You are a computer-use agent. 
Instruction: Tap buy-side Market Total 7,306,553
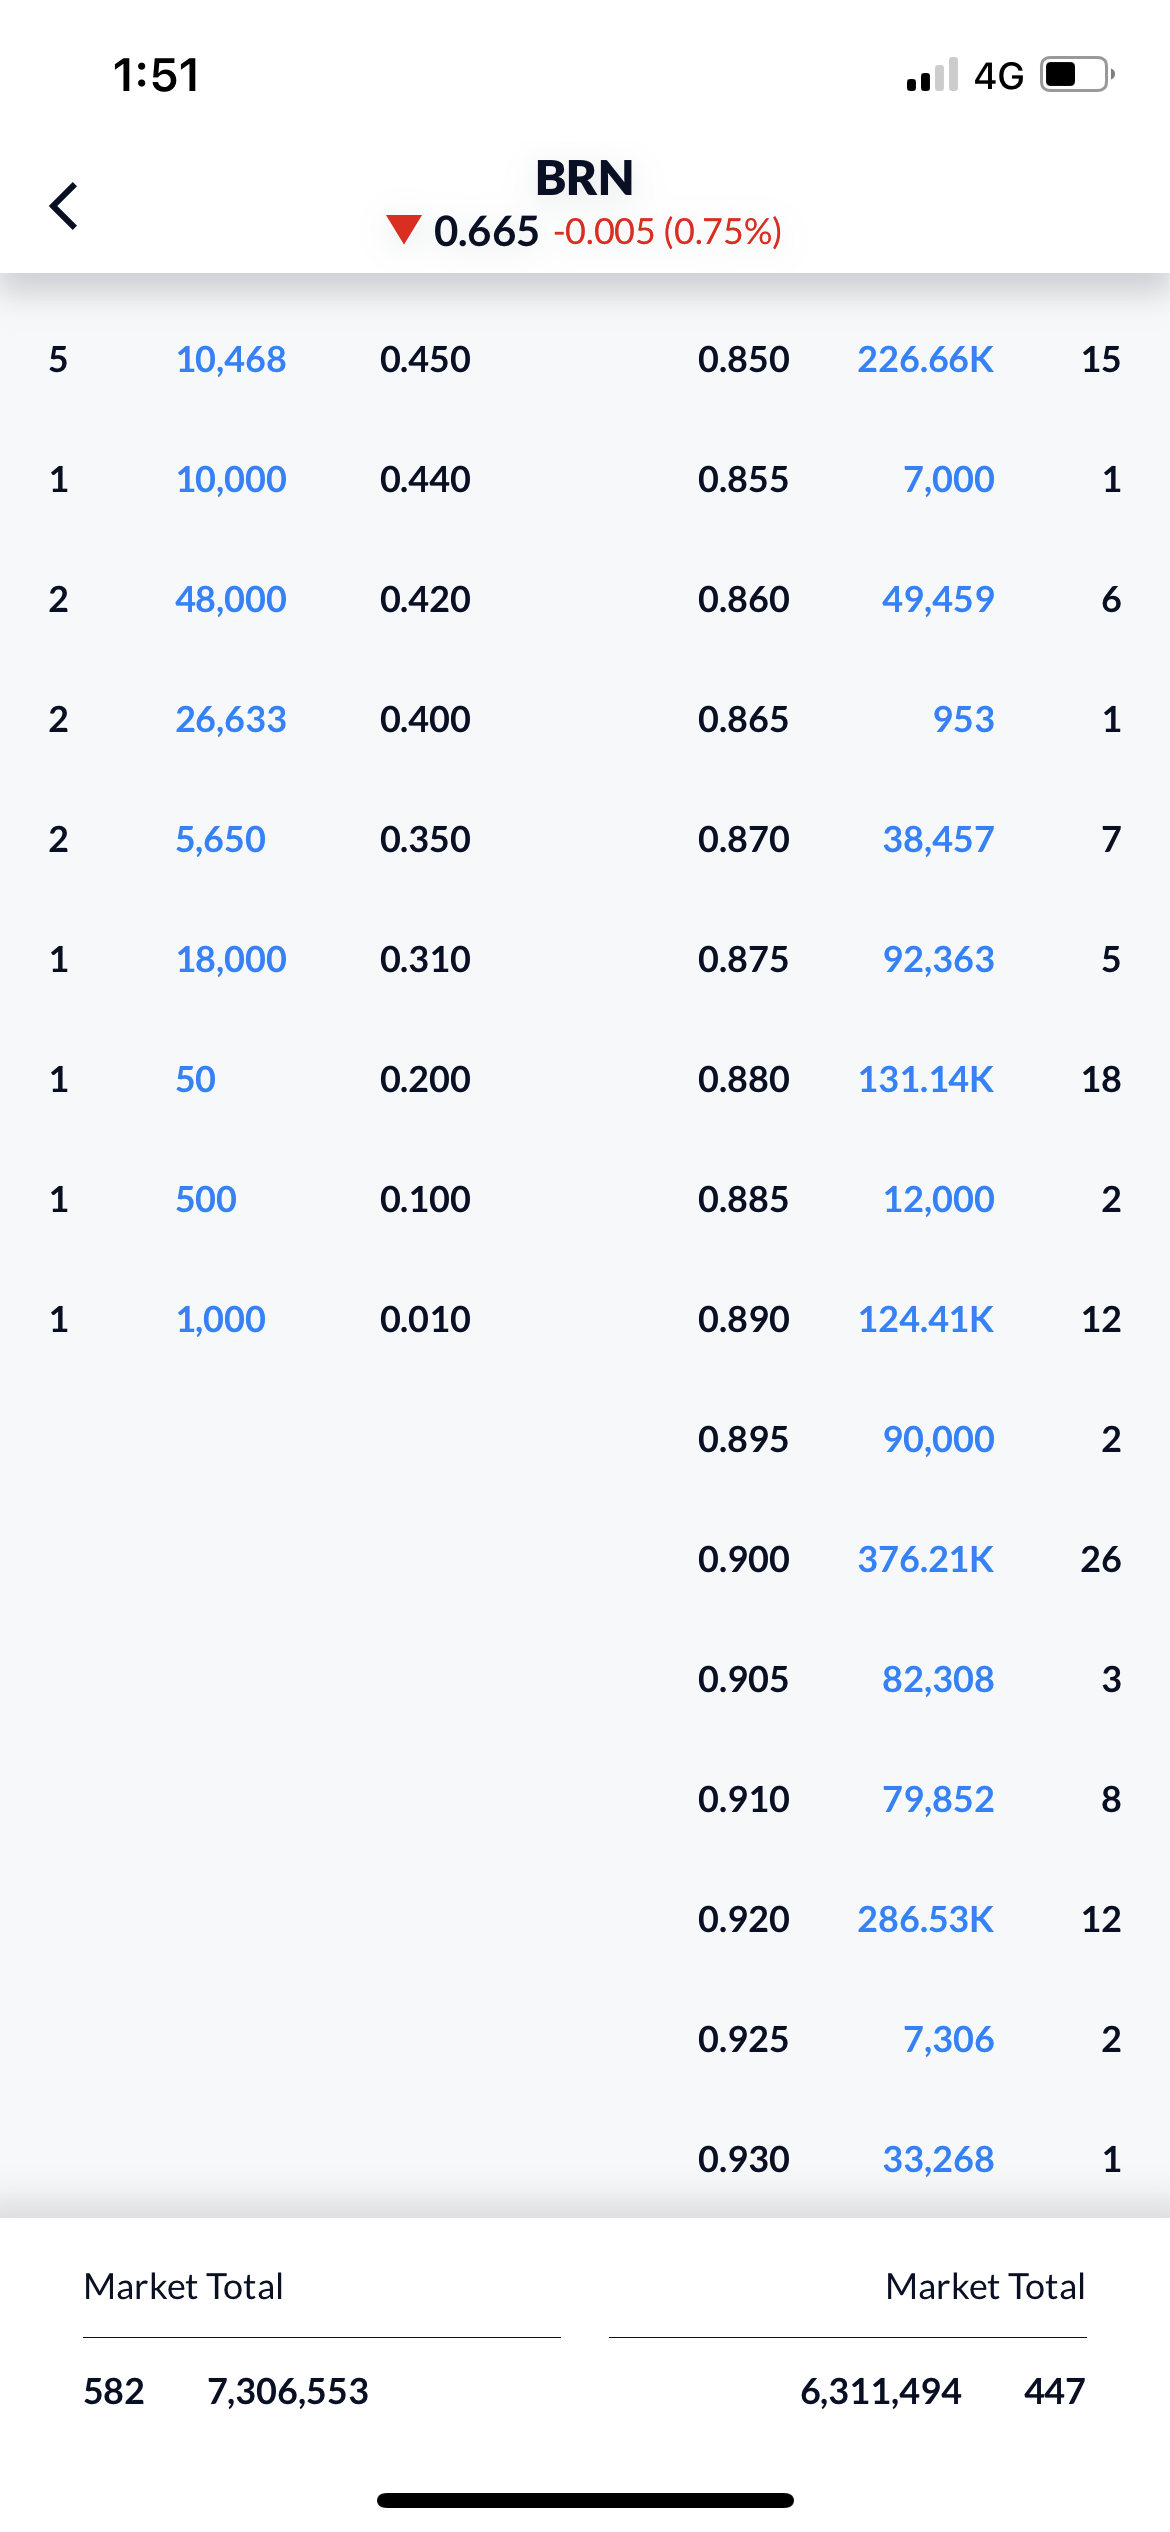click(288, 2391)
